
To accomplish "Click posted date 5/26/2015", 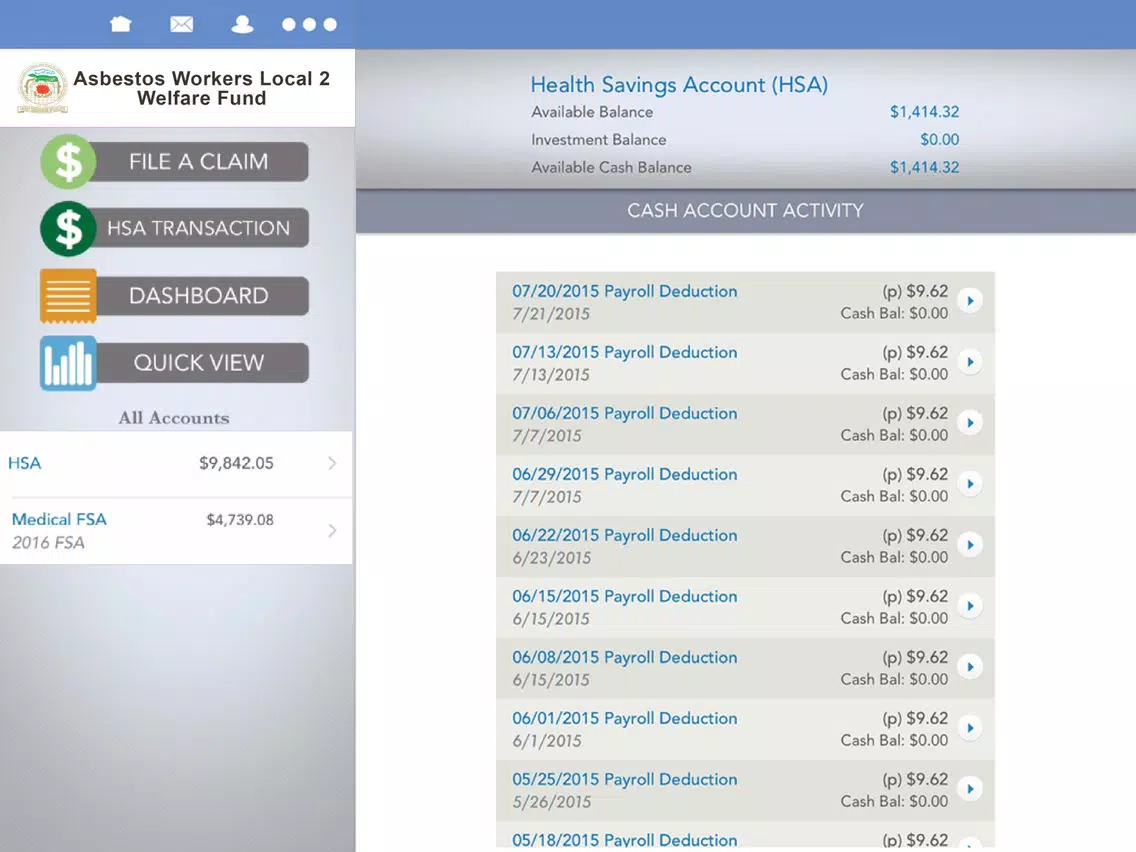I will pyautogui.click(x=551, y=802).
